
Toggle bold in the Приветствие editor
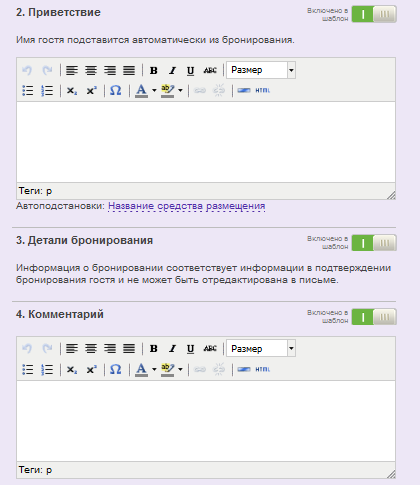pyautogui.click(x=153, y=70)
